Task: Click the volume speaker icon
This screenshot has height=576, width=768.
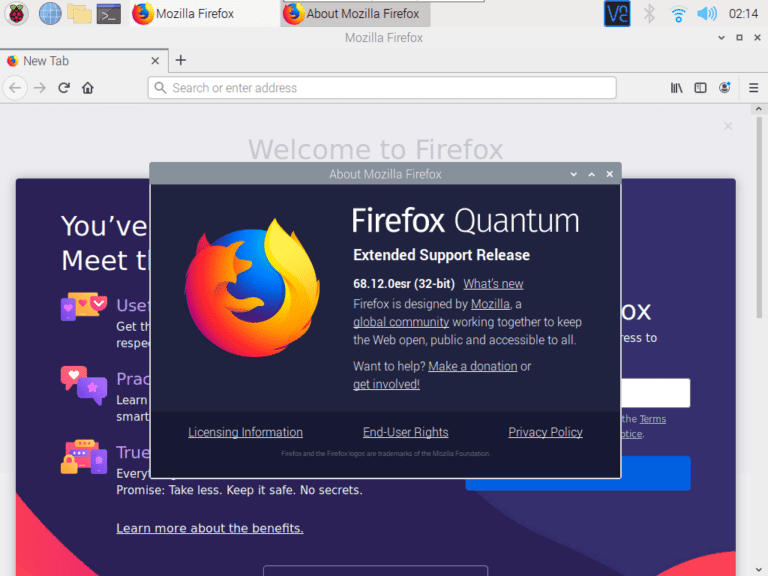Action: (x=707, y=13)
